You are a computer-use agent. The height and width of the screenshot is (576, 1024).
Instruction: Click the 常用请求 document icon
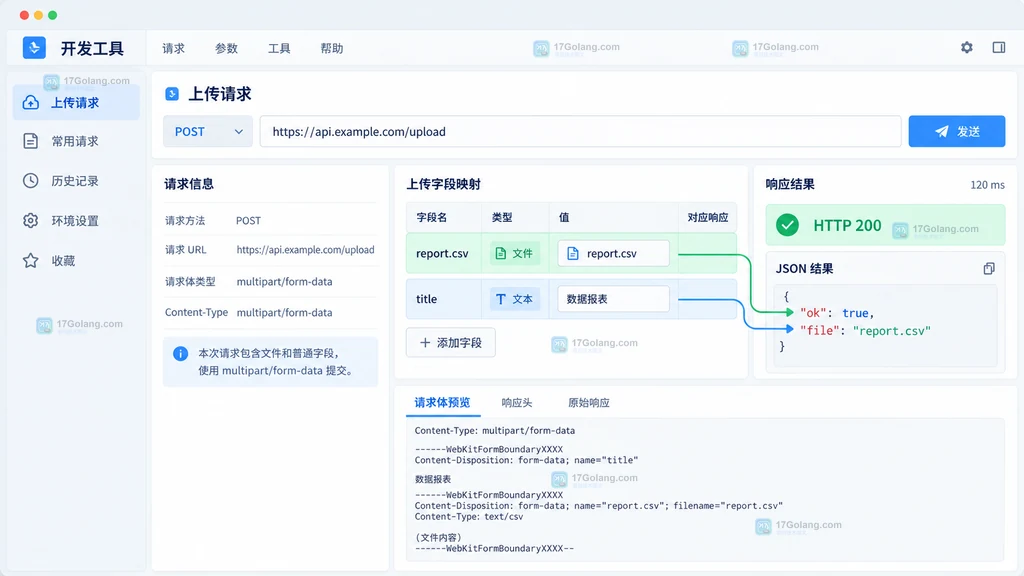(x=31, y=141)
